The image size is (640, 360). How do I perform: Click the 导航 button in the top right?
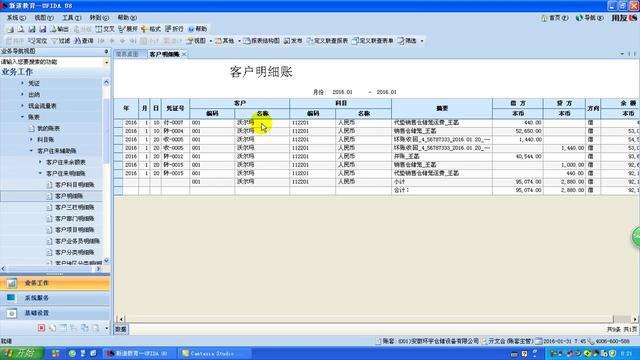589,18
